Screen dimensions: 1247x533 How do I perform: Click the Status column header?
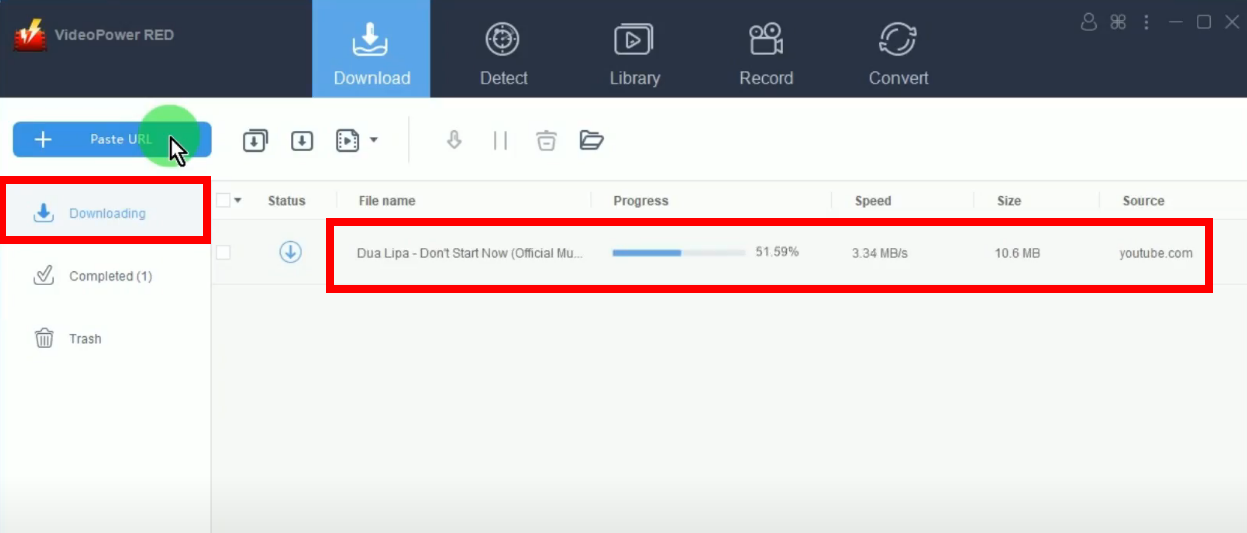click(287, 201)
